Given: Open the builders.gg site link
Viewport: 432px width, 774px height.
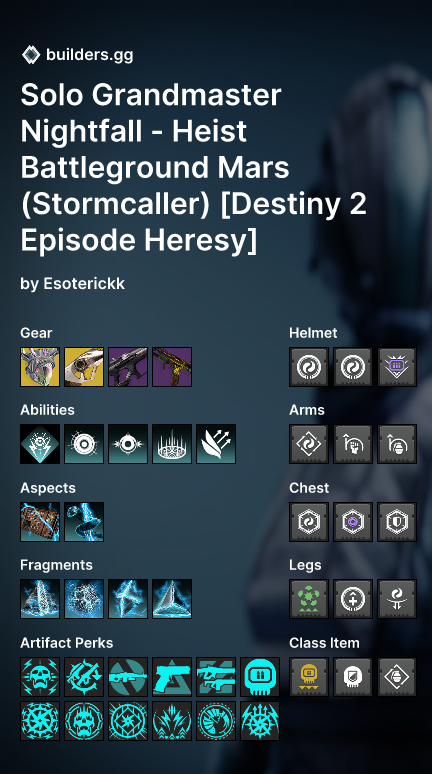Looking at the screenshot, I should (89, 54).
